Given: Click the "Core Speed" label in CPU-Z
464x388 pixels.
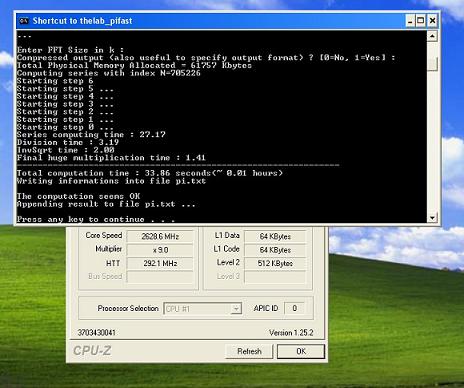Looking at the screenshot, I should click(x=104, y=235).
